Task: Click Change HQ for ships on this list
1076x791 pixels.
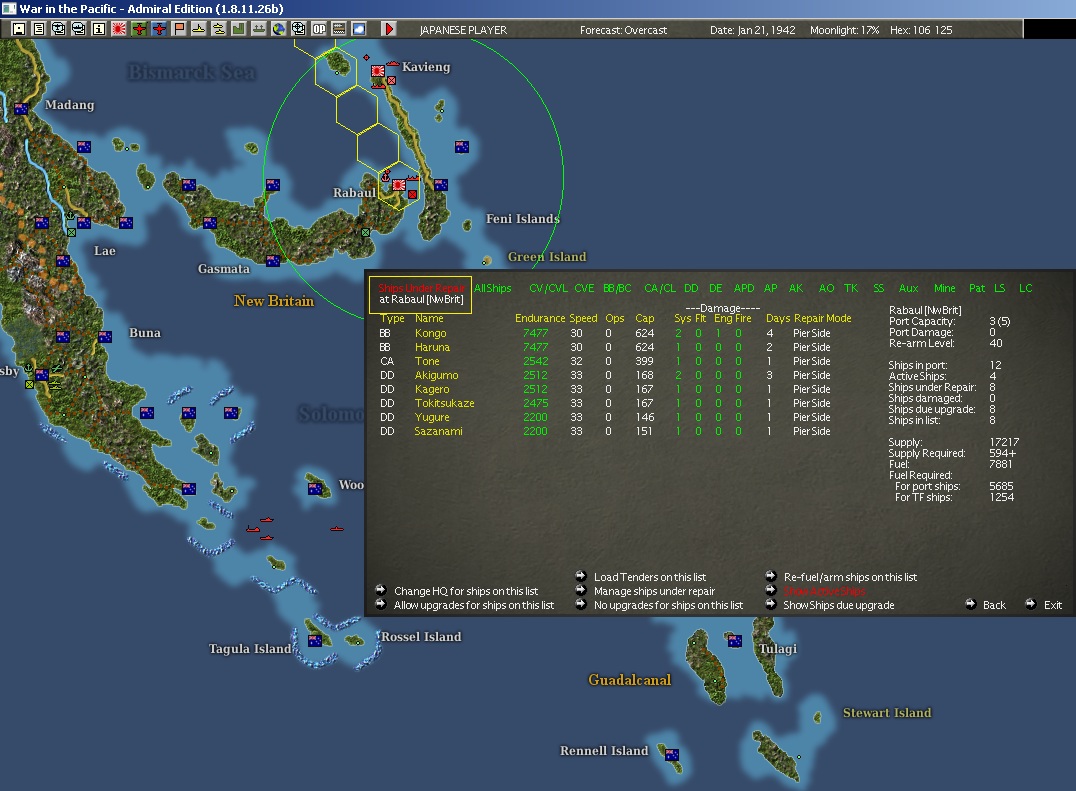Action: [x=466, y=591]
